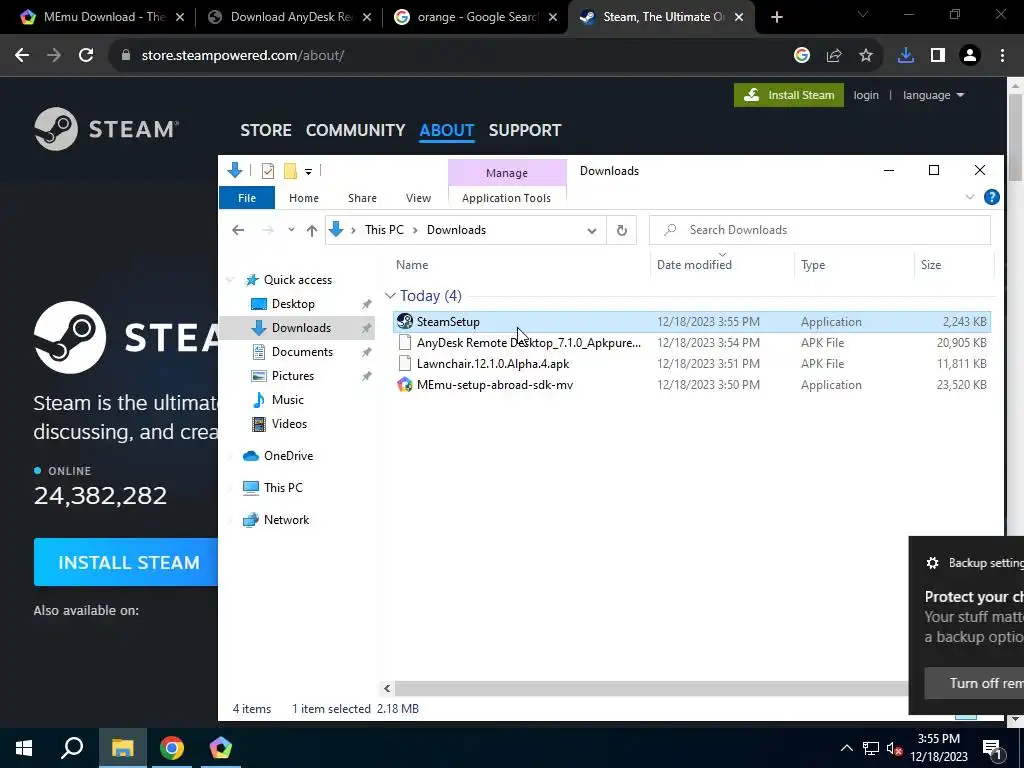1024x768 pixels.
Task: Open taskbar search magnifier
Action: [72, 748]
